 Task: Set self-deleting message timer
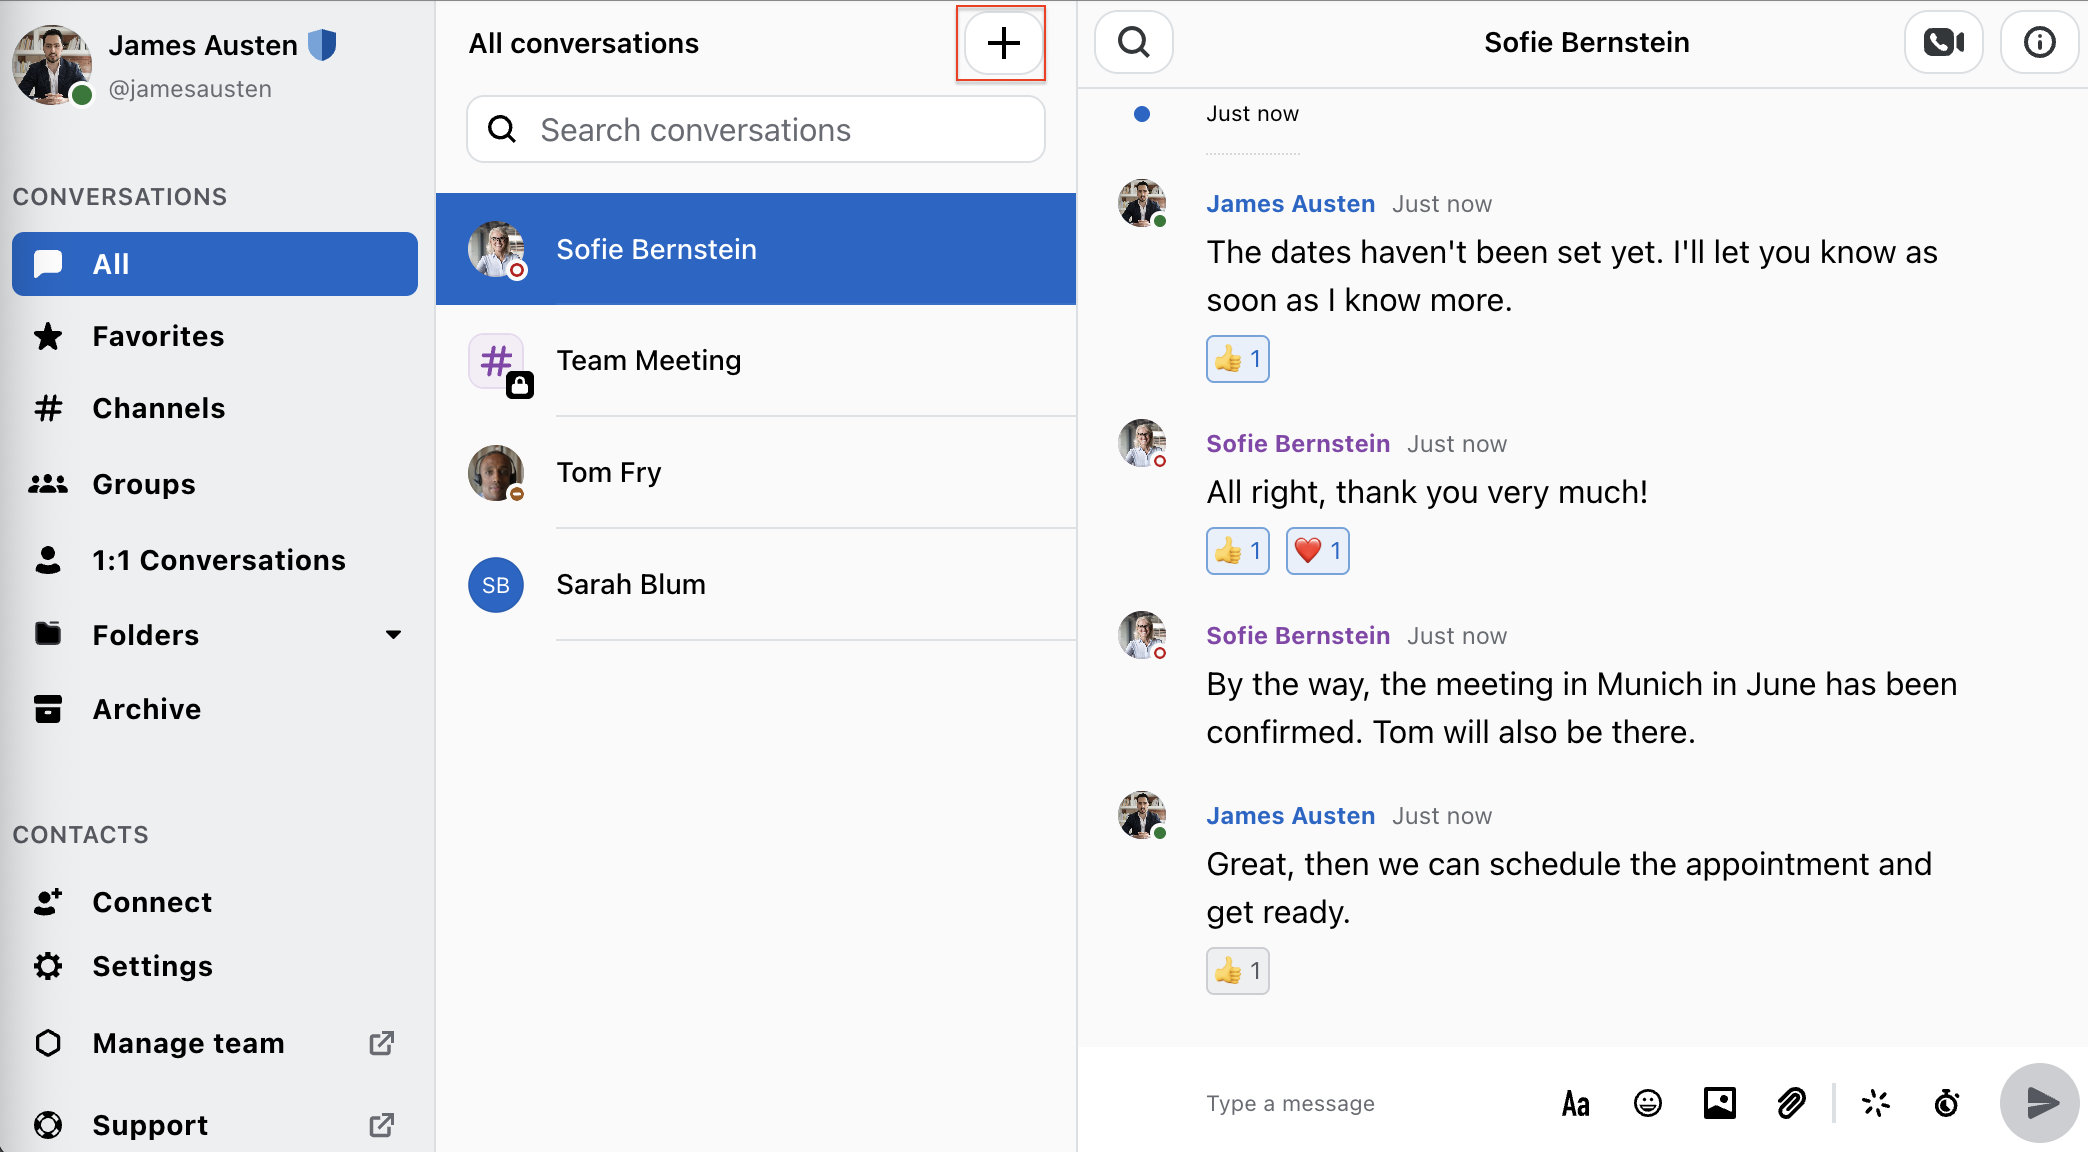pos(1946,1103)
